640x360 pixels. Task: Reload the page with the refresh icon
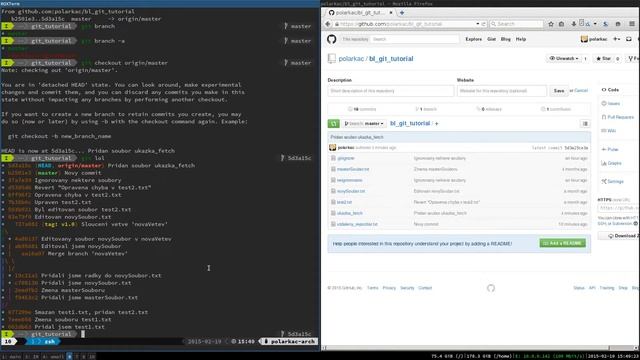484,24
